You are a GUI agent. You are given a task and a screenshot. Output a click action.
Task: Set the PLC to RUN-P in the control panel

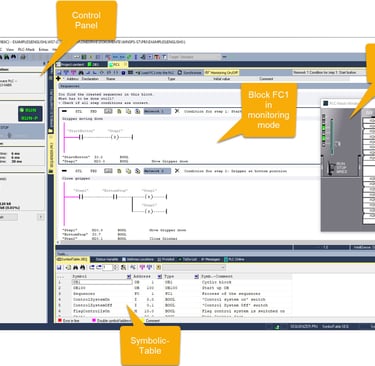tap(30, 118)
